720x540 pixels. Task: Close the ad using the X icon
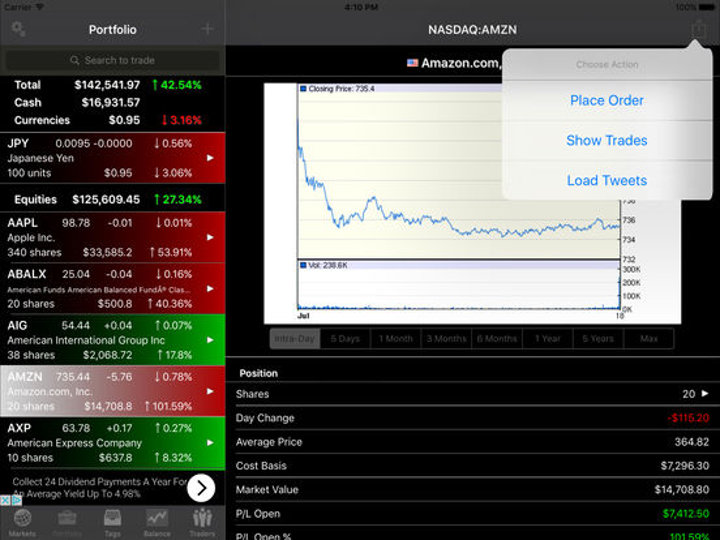pos(5,501)
